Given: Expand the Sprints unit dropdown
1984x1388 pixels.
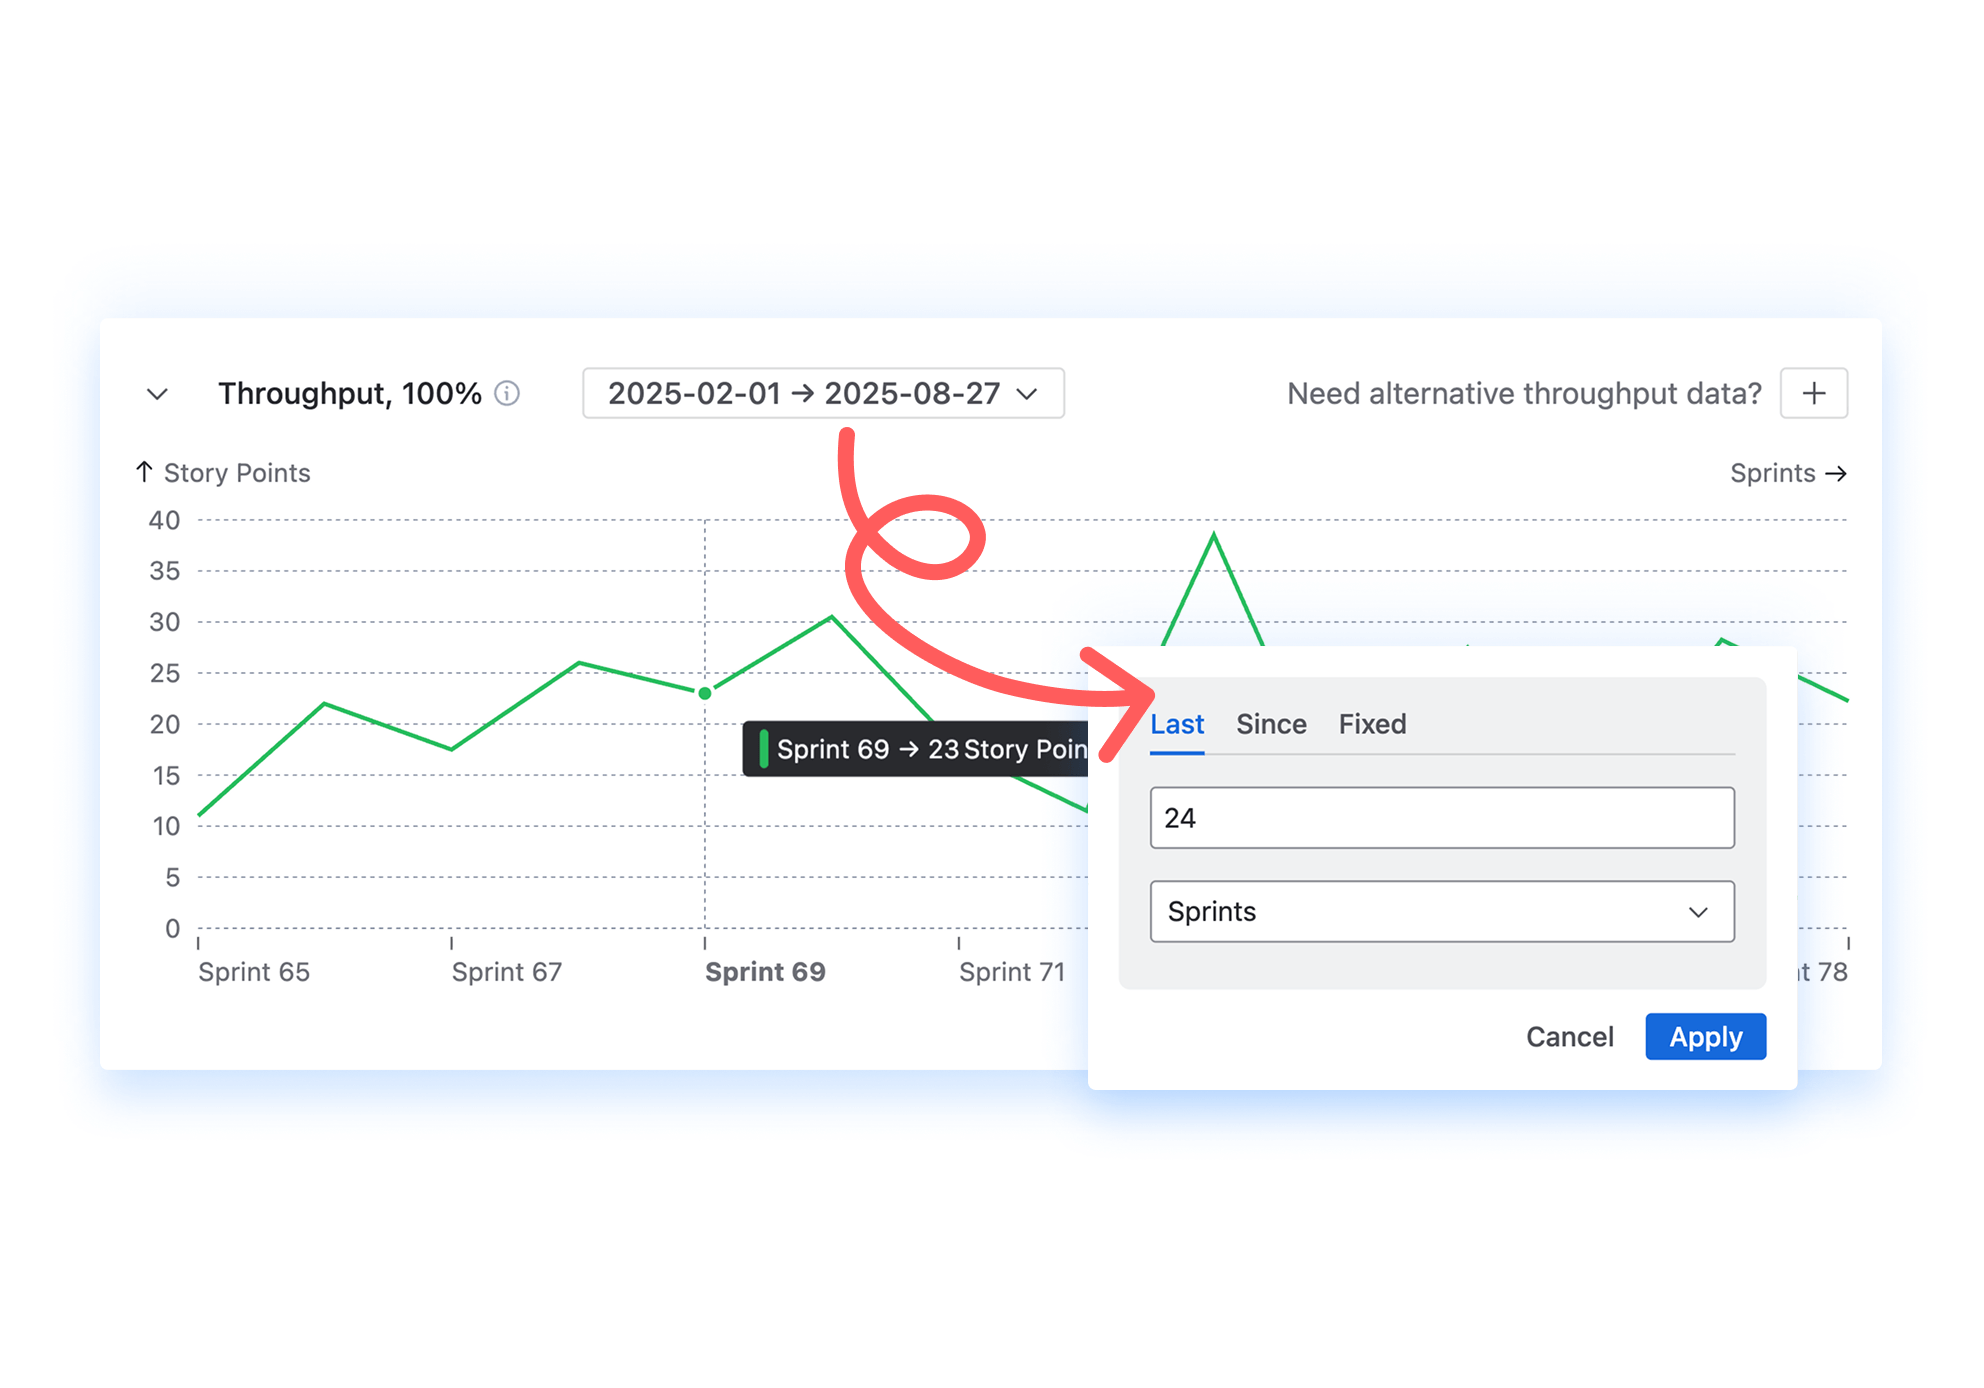Looking at the screenshot, I should tap(1441, 911).
